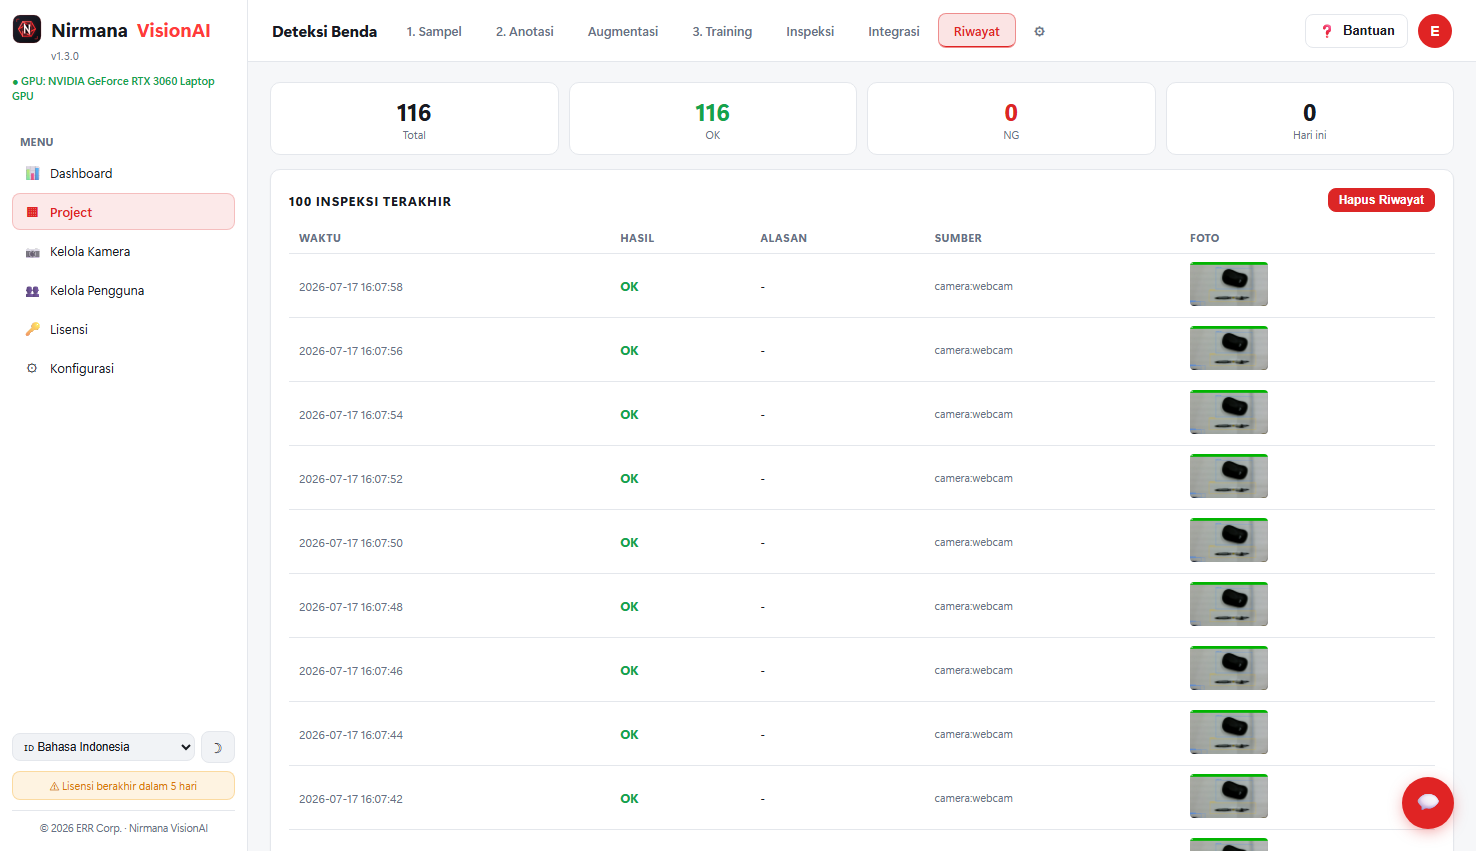Open photo thumbnail for 16:07:44 inspection
1476x851 pixels.
[x=1229, y=732]
